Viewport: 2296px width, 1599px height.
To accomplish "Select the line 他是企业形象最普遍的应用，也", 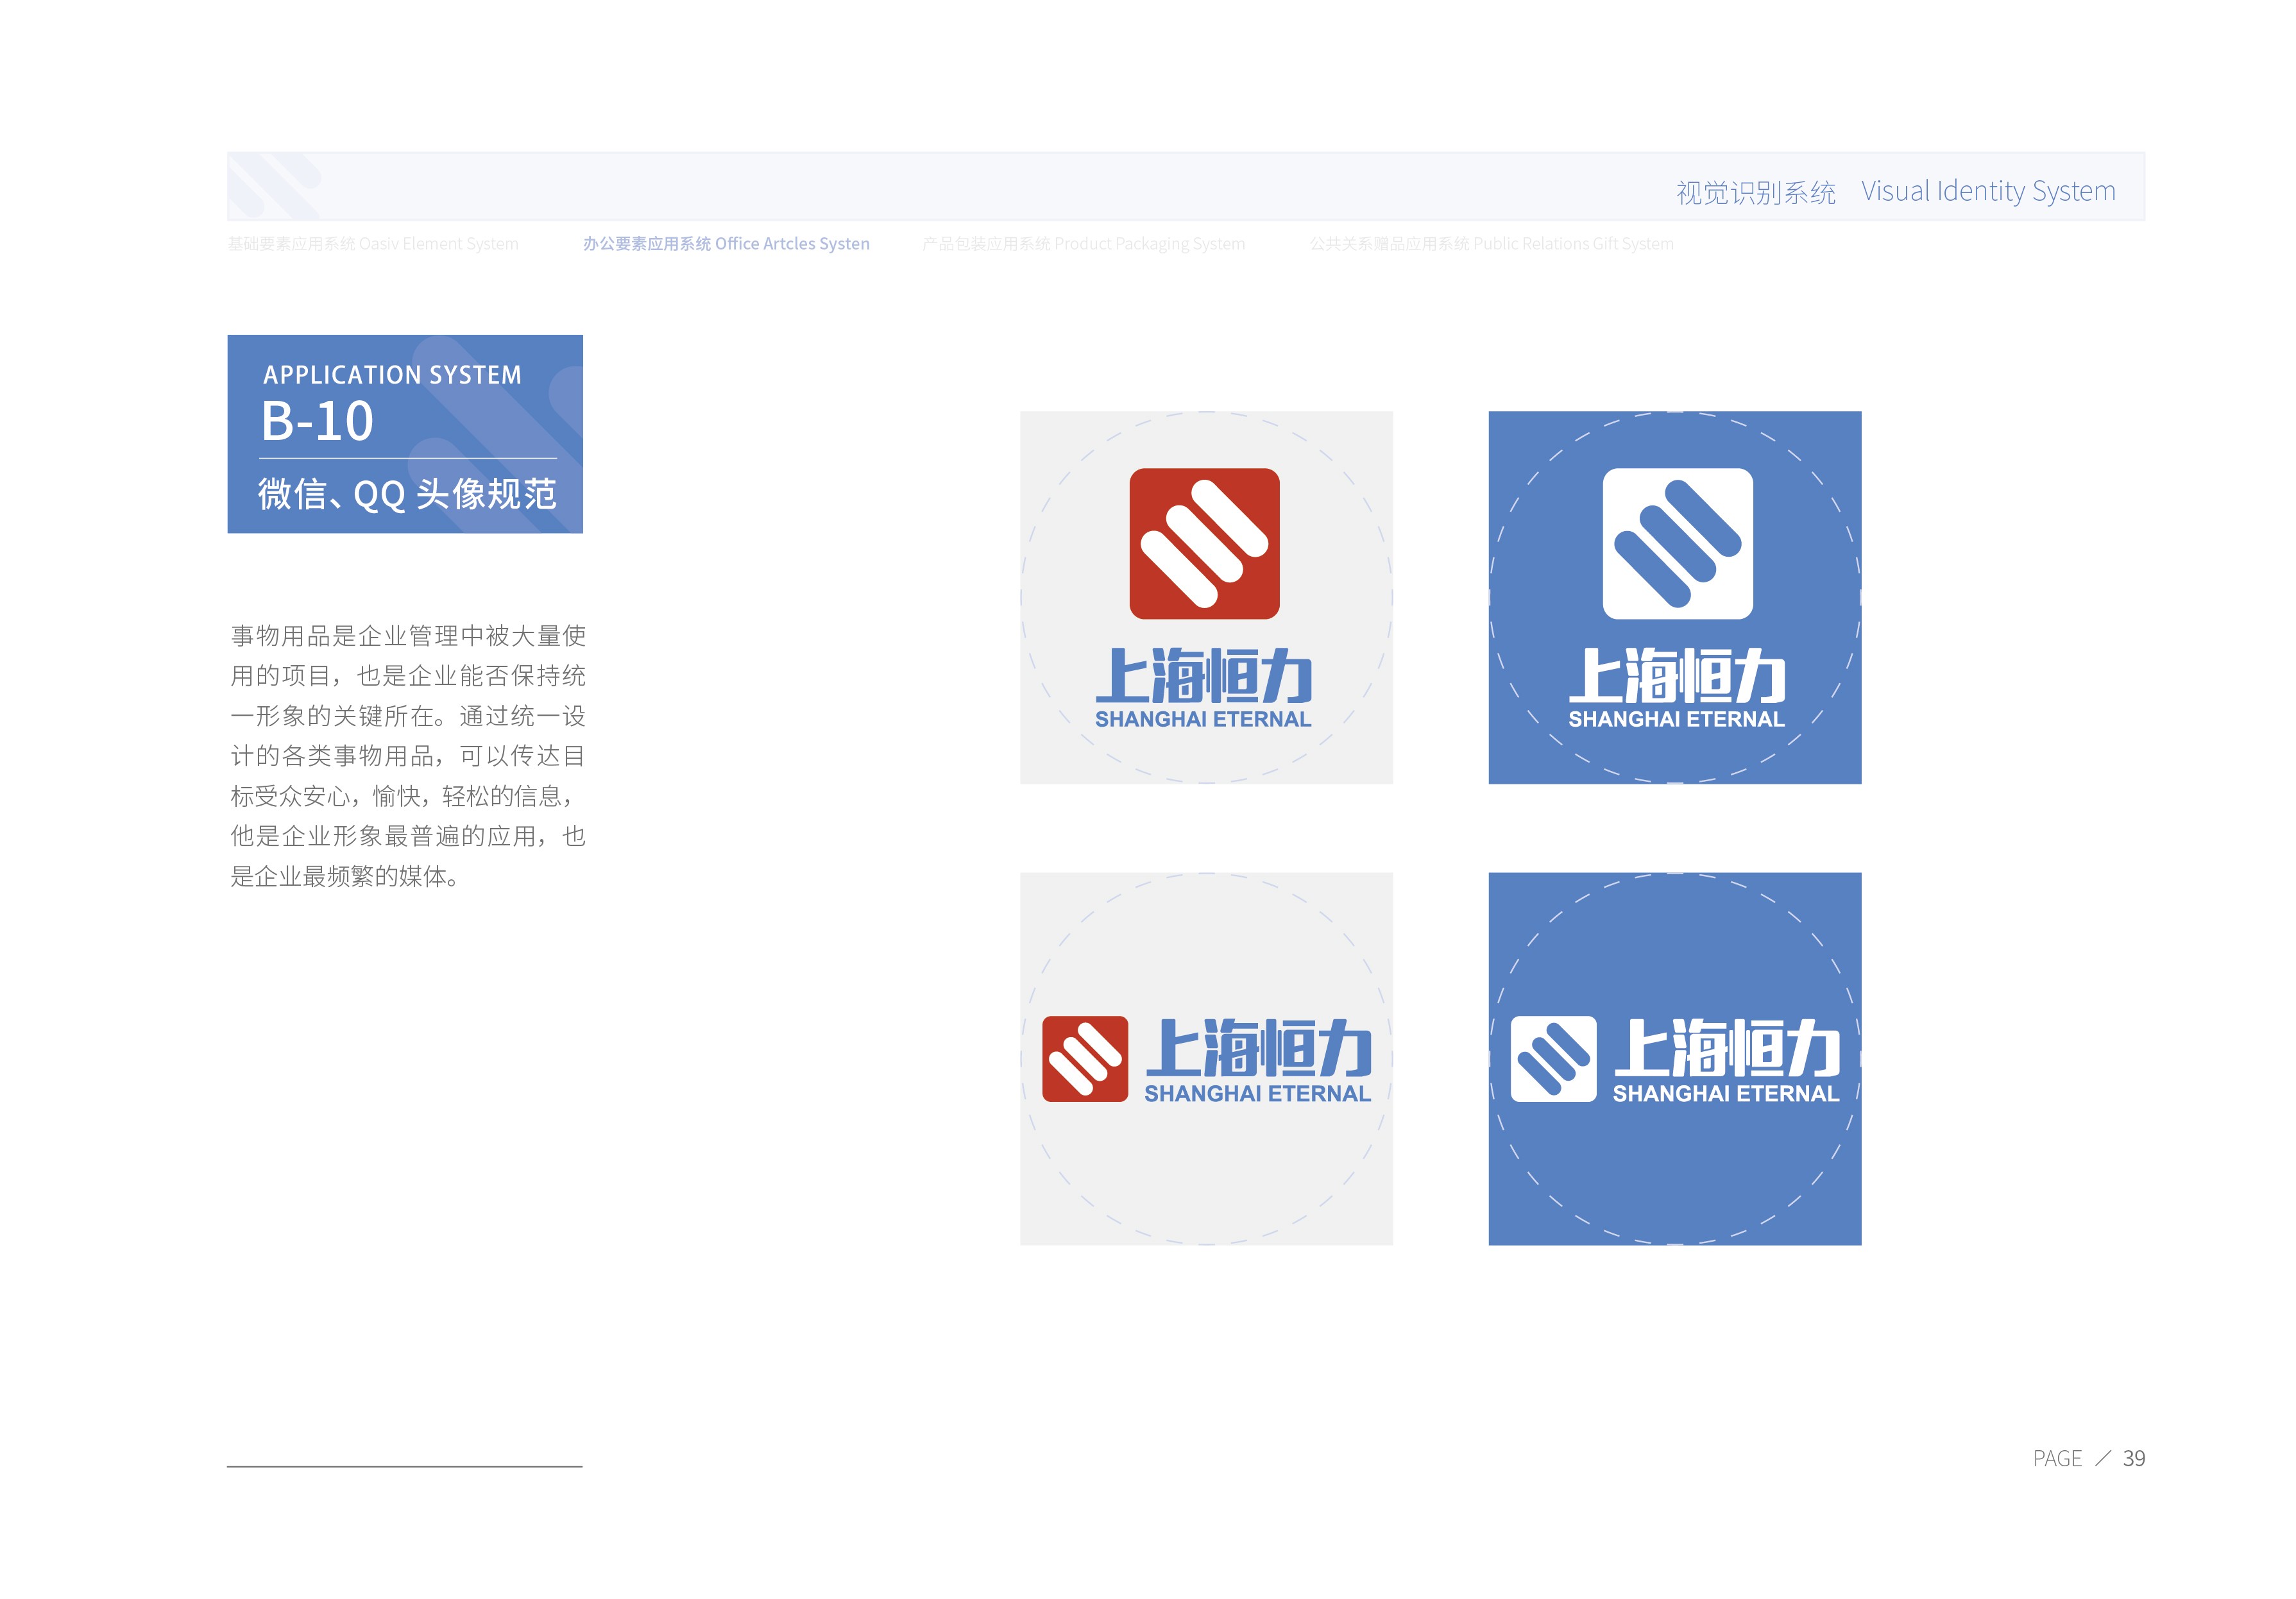I will coord(408,836).
